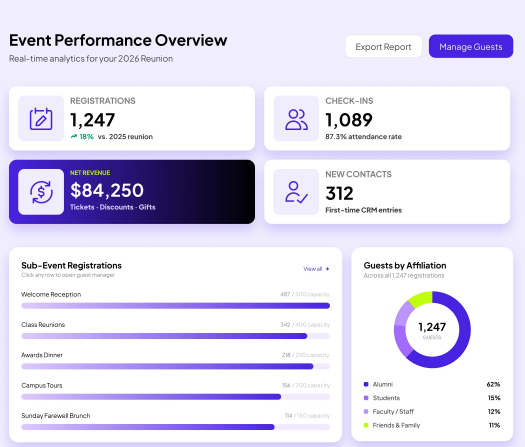Open the Campus Tours row
525x447 pixels.
tap(175, 391)
